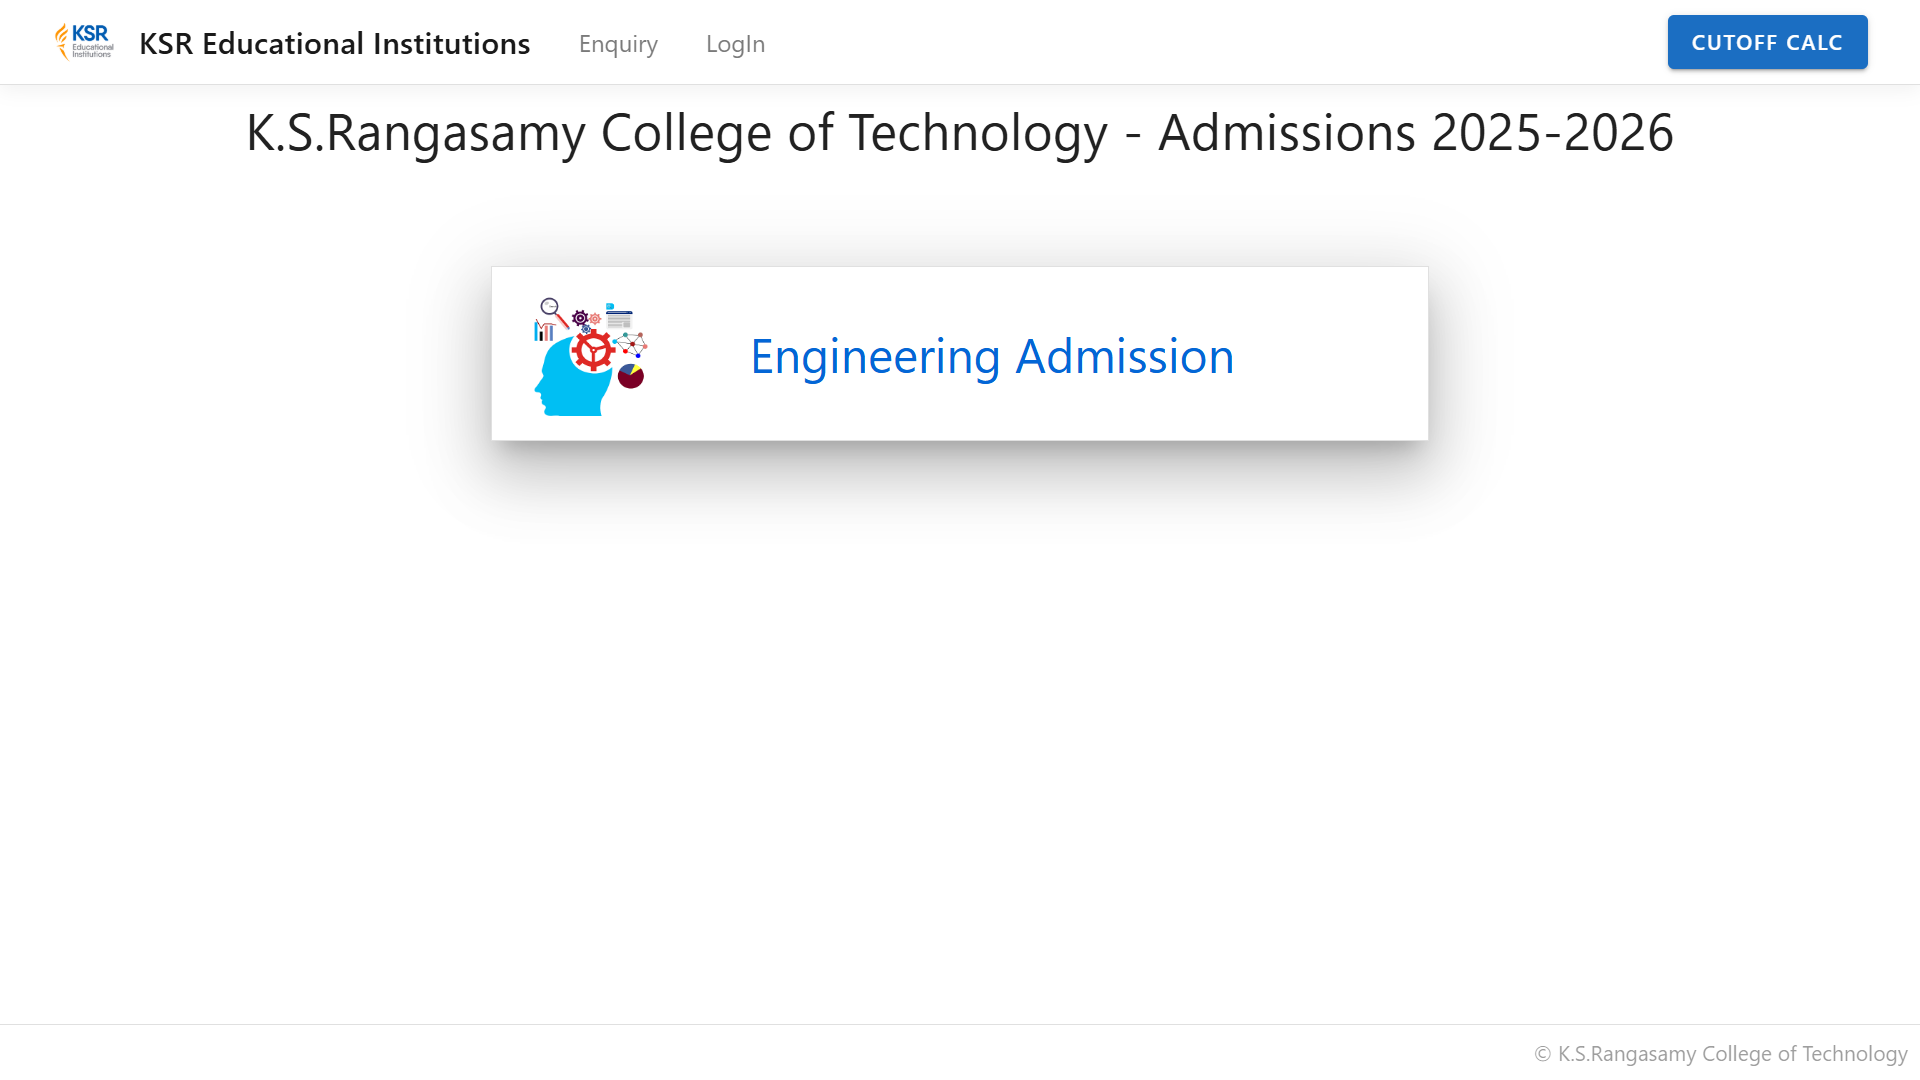Click the magnifying glass in the admission illustration

point(555,314)
